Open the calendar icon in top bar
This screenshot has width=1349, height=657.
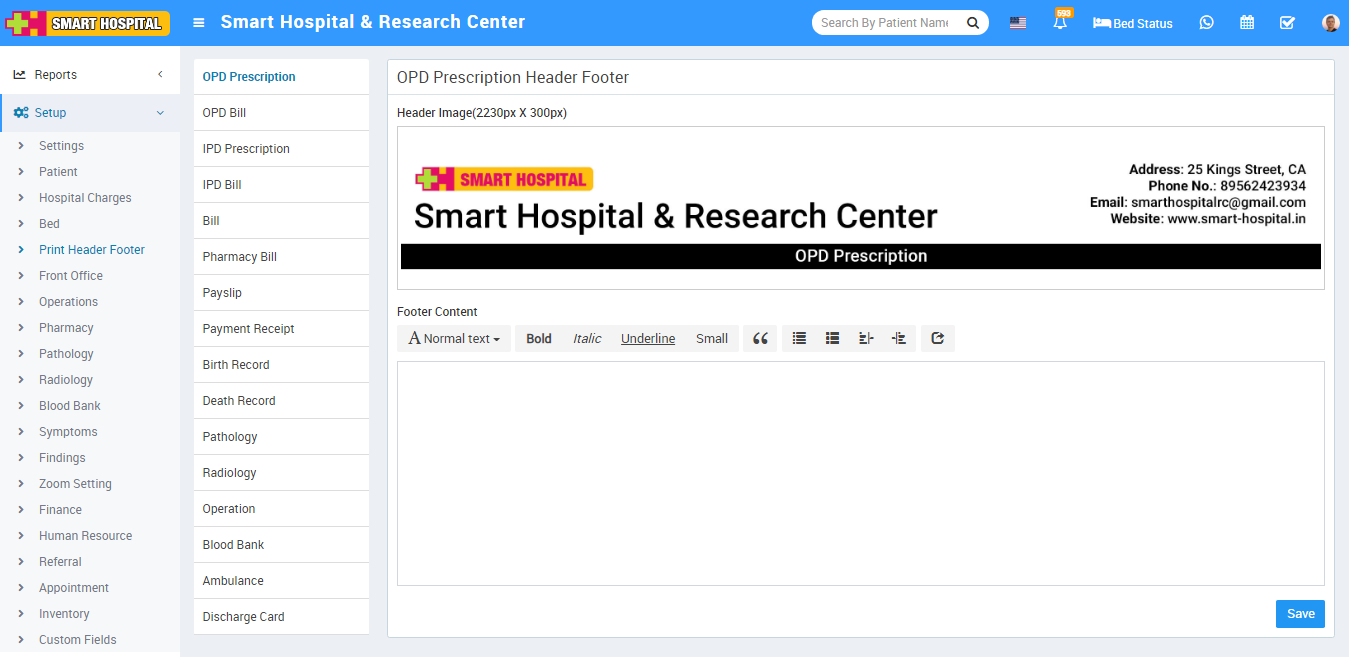click(1247, 23)
